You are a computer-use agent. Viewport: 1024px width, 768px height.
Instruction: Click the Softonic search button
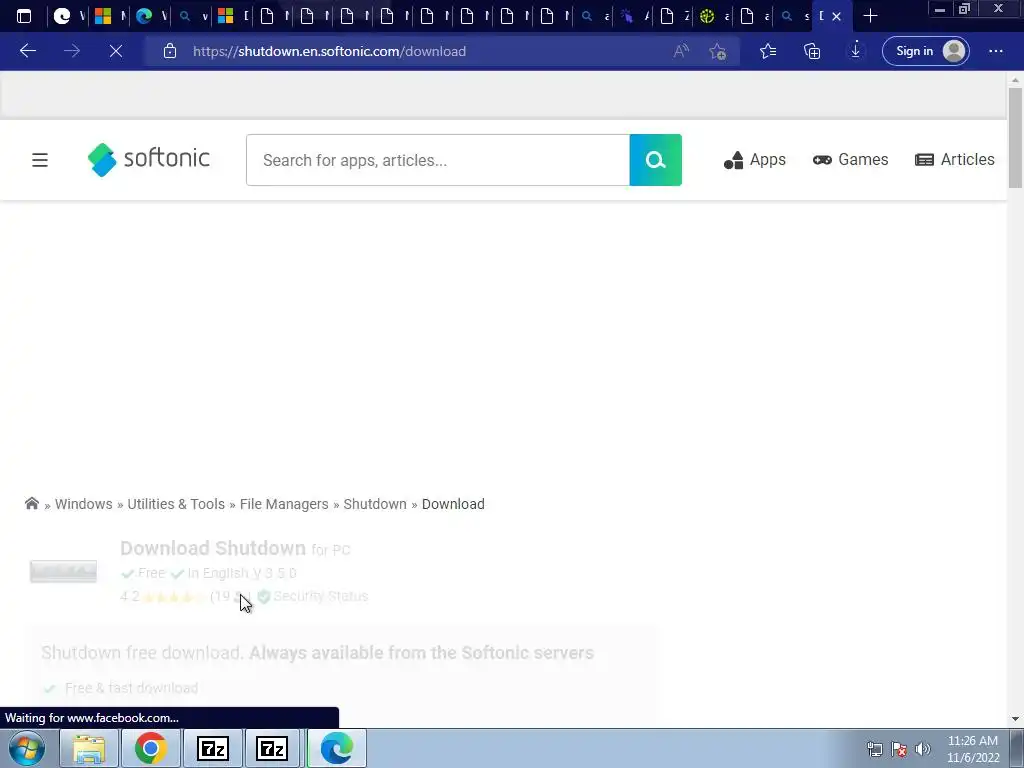point(656,160)
